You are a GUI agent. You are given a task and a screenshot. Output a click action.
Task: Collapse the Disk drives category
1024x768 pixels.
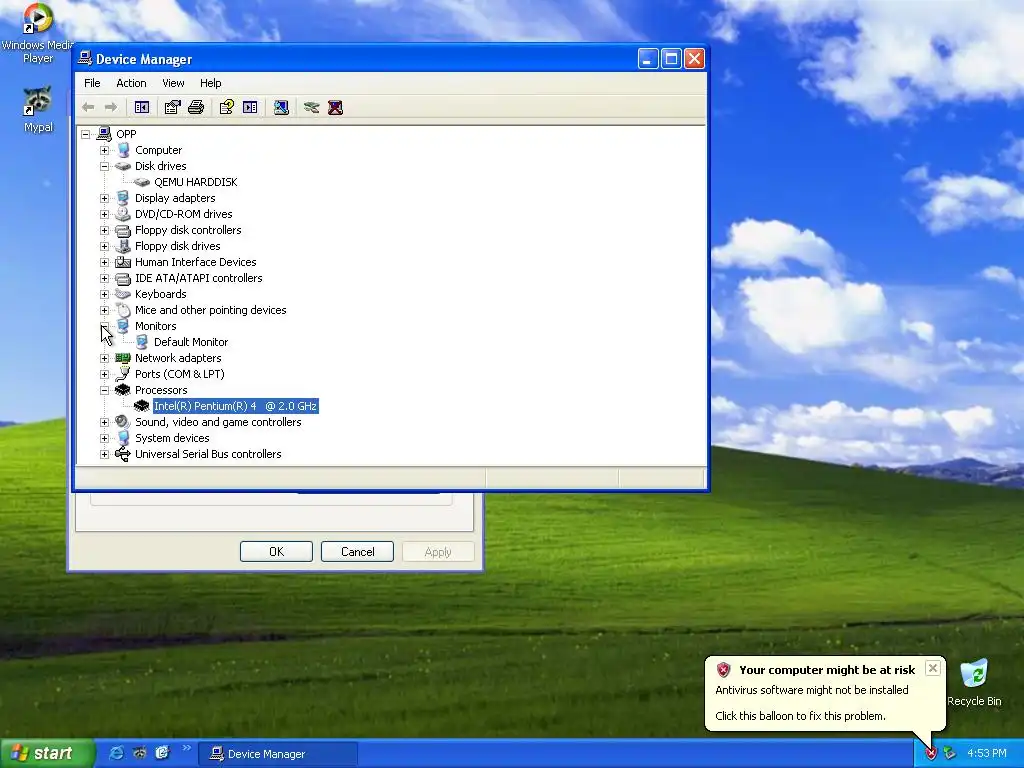[104, 166]
